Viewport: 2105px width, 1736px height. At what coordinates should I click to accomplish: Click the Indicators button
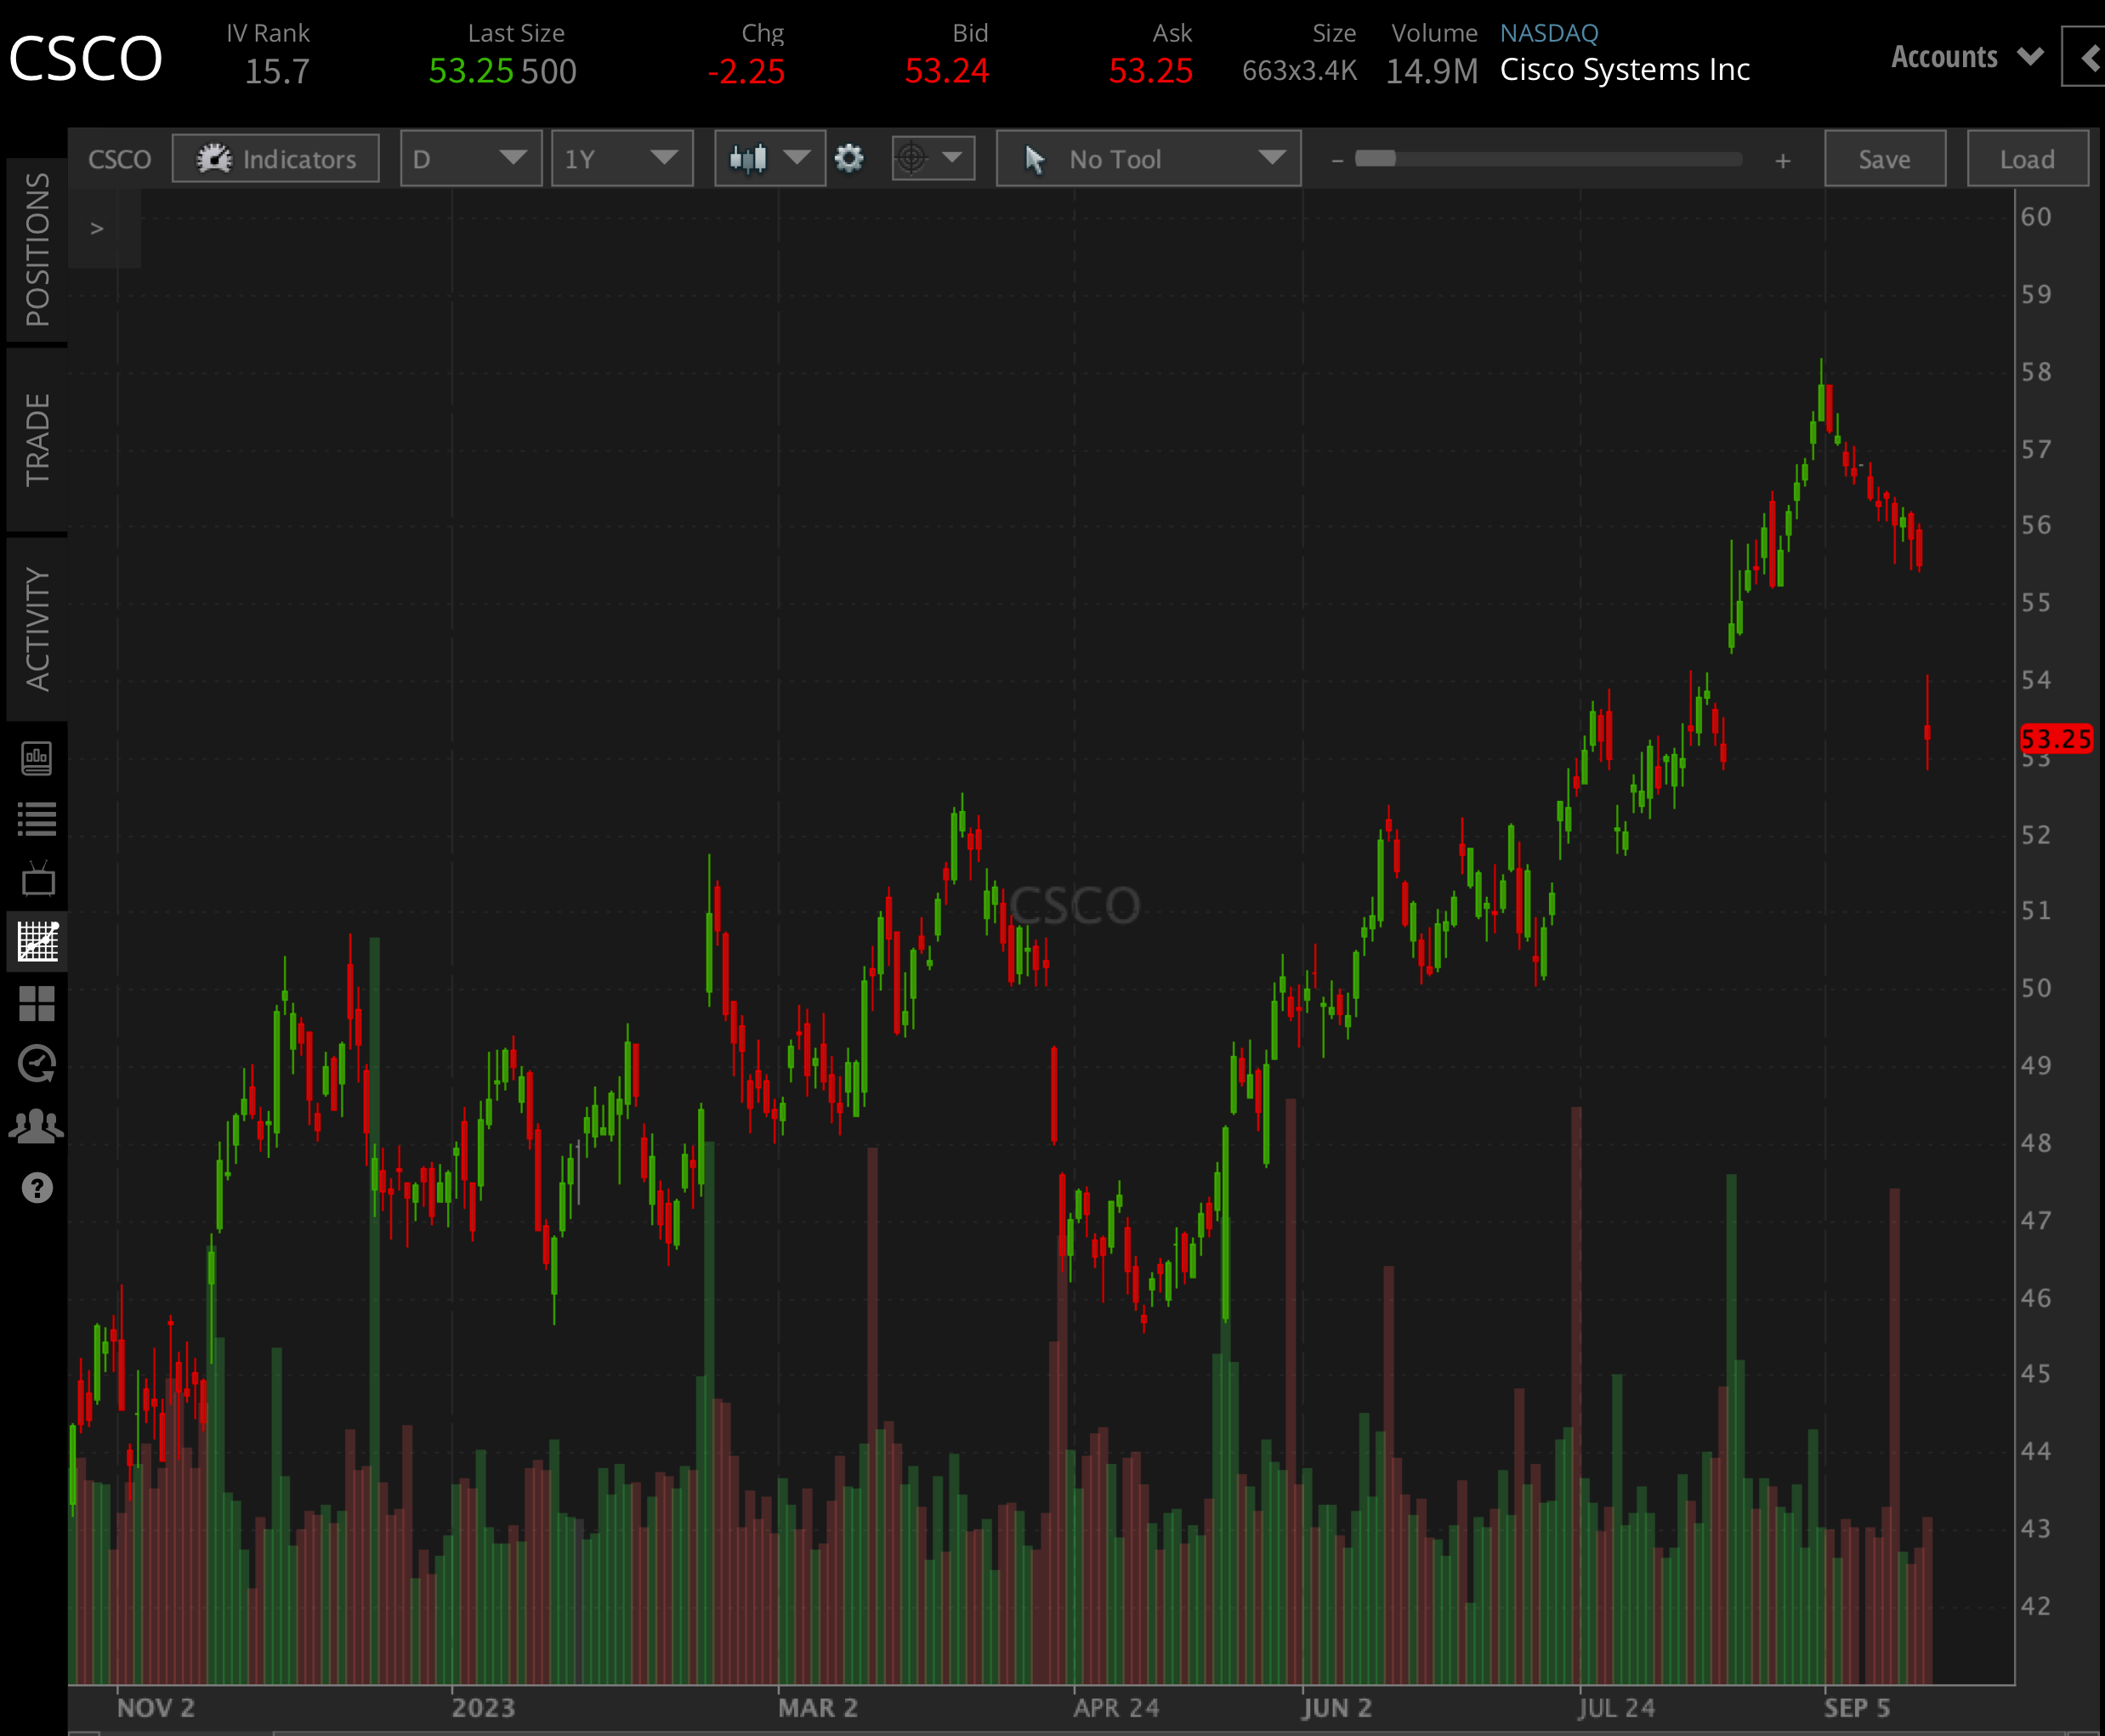point(275,158)
